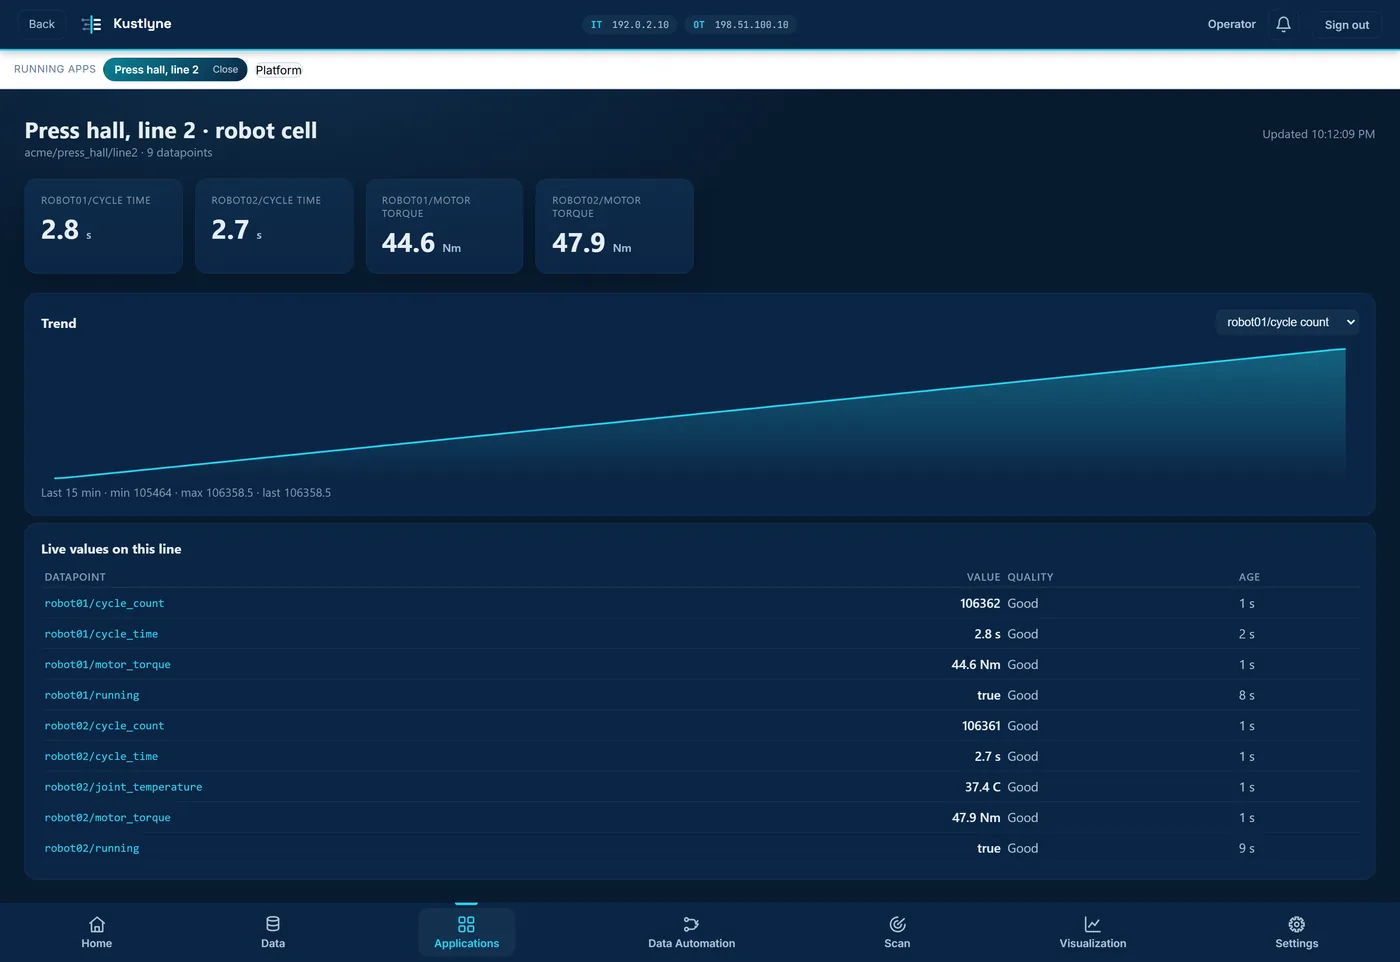Screen dimensions: 1400x962
Task: Open the robot01/cycle_count datapoint link
Action: click(x=104, y=604)
